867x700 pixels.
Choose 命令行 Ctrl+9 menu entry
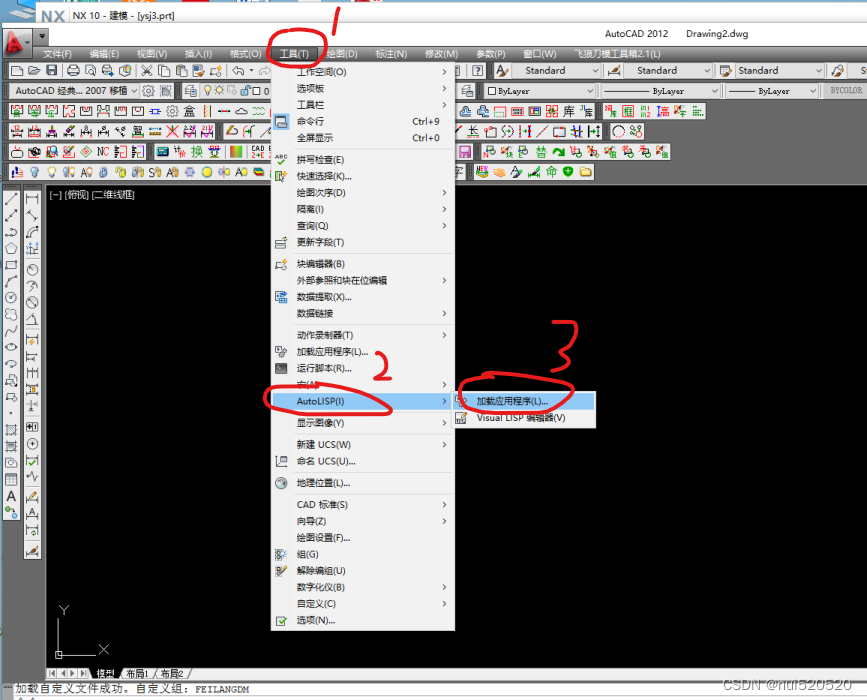pos(363,121)
